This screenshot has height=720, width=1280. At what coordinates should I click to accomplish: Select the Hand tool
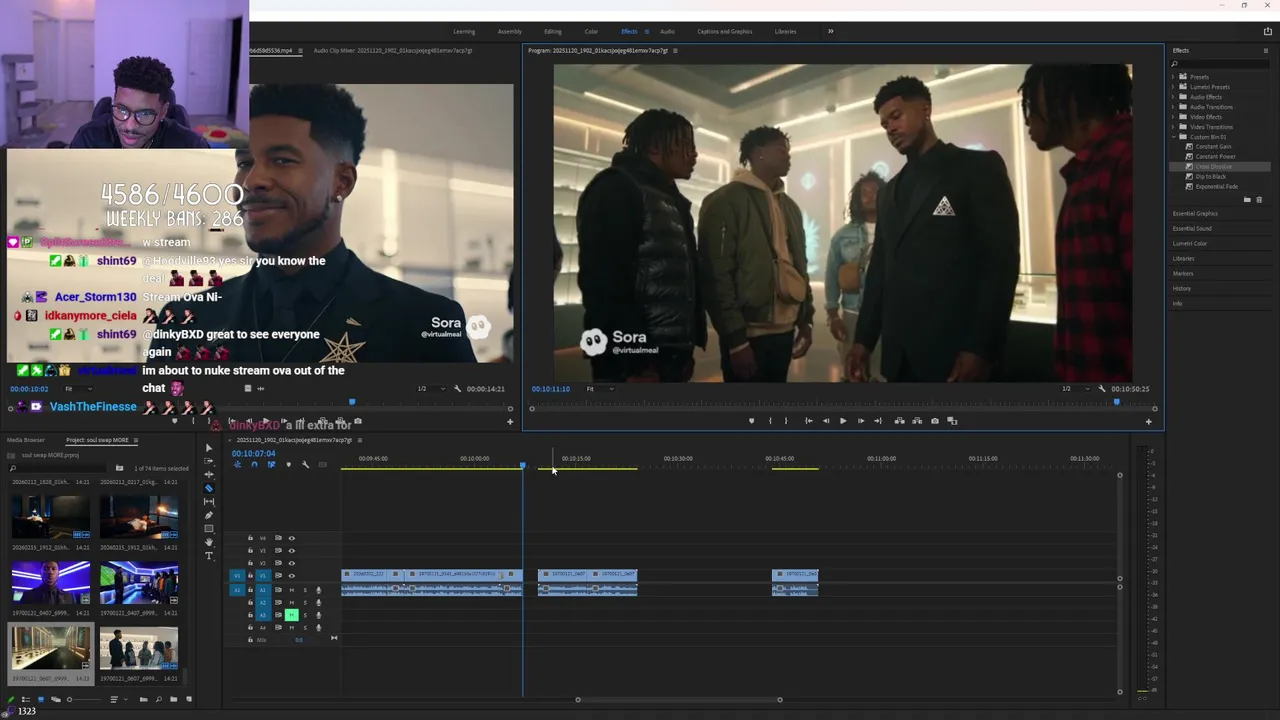209,542
